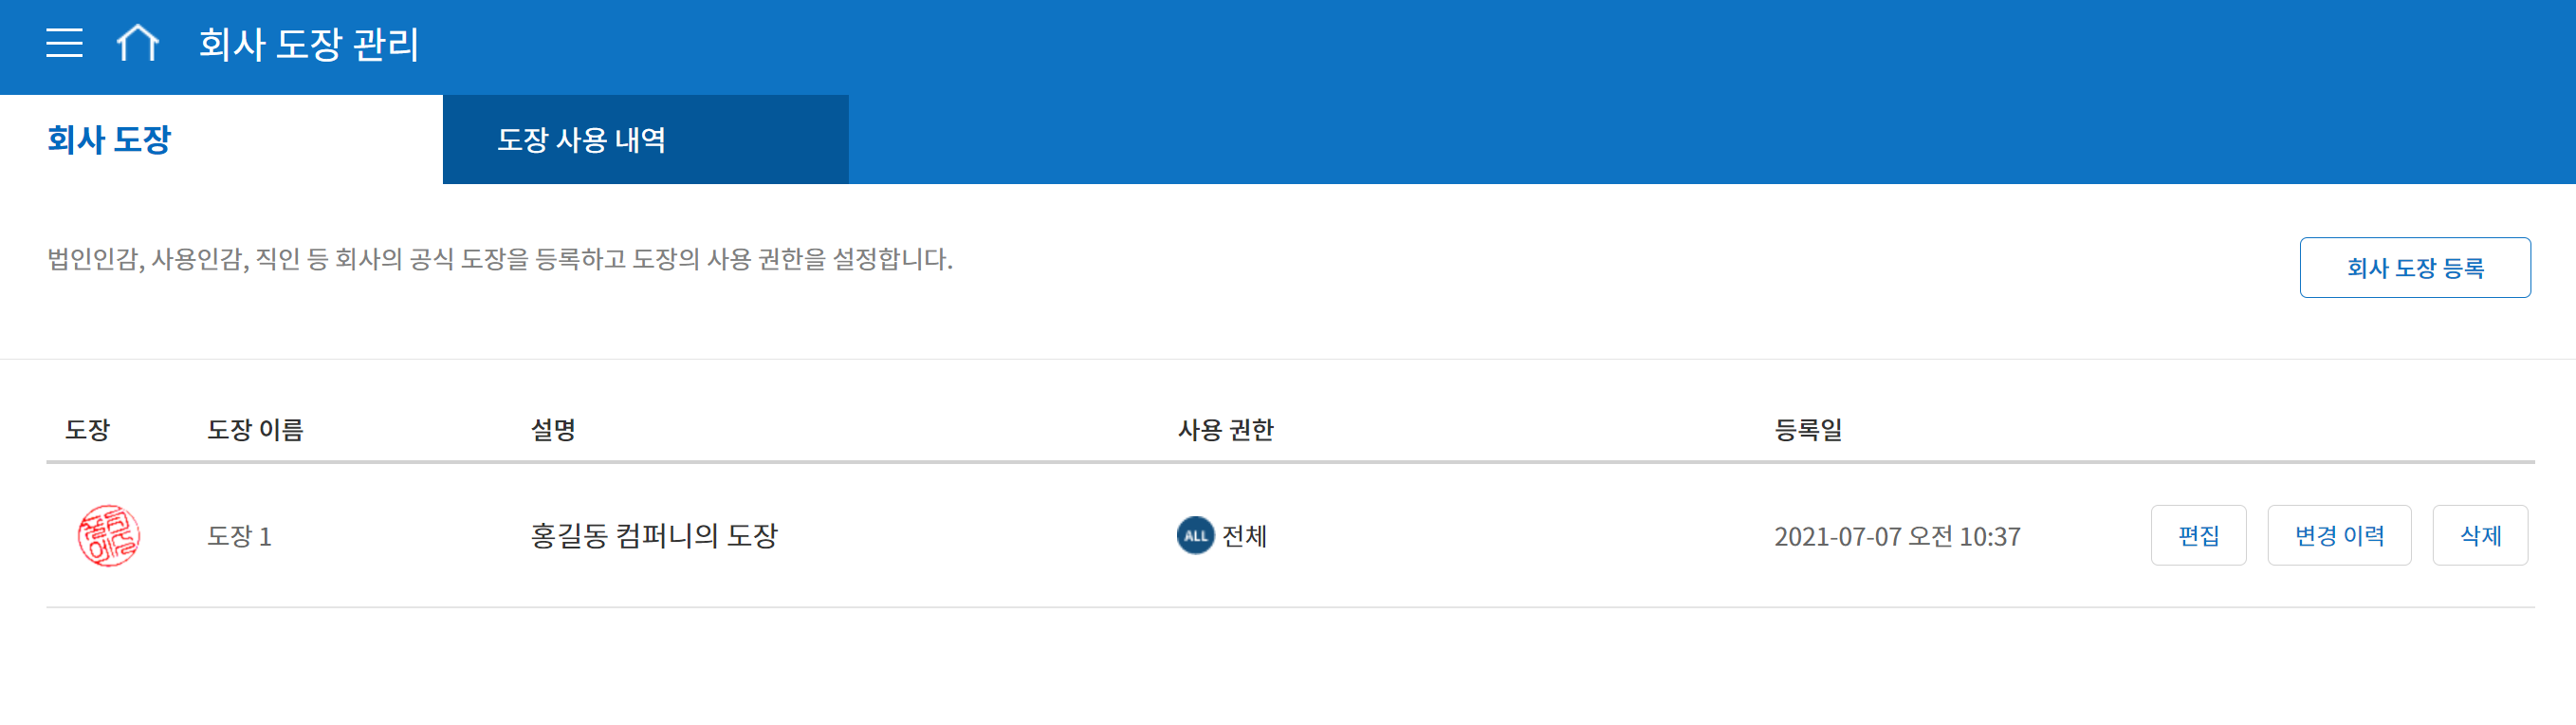Click the 사용 권한 column header
Image resolution: width=2576 pixels, height=725 pixels.
tap(1226, 430)
